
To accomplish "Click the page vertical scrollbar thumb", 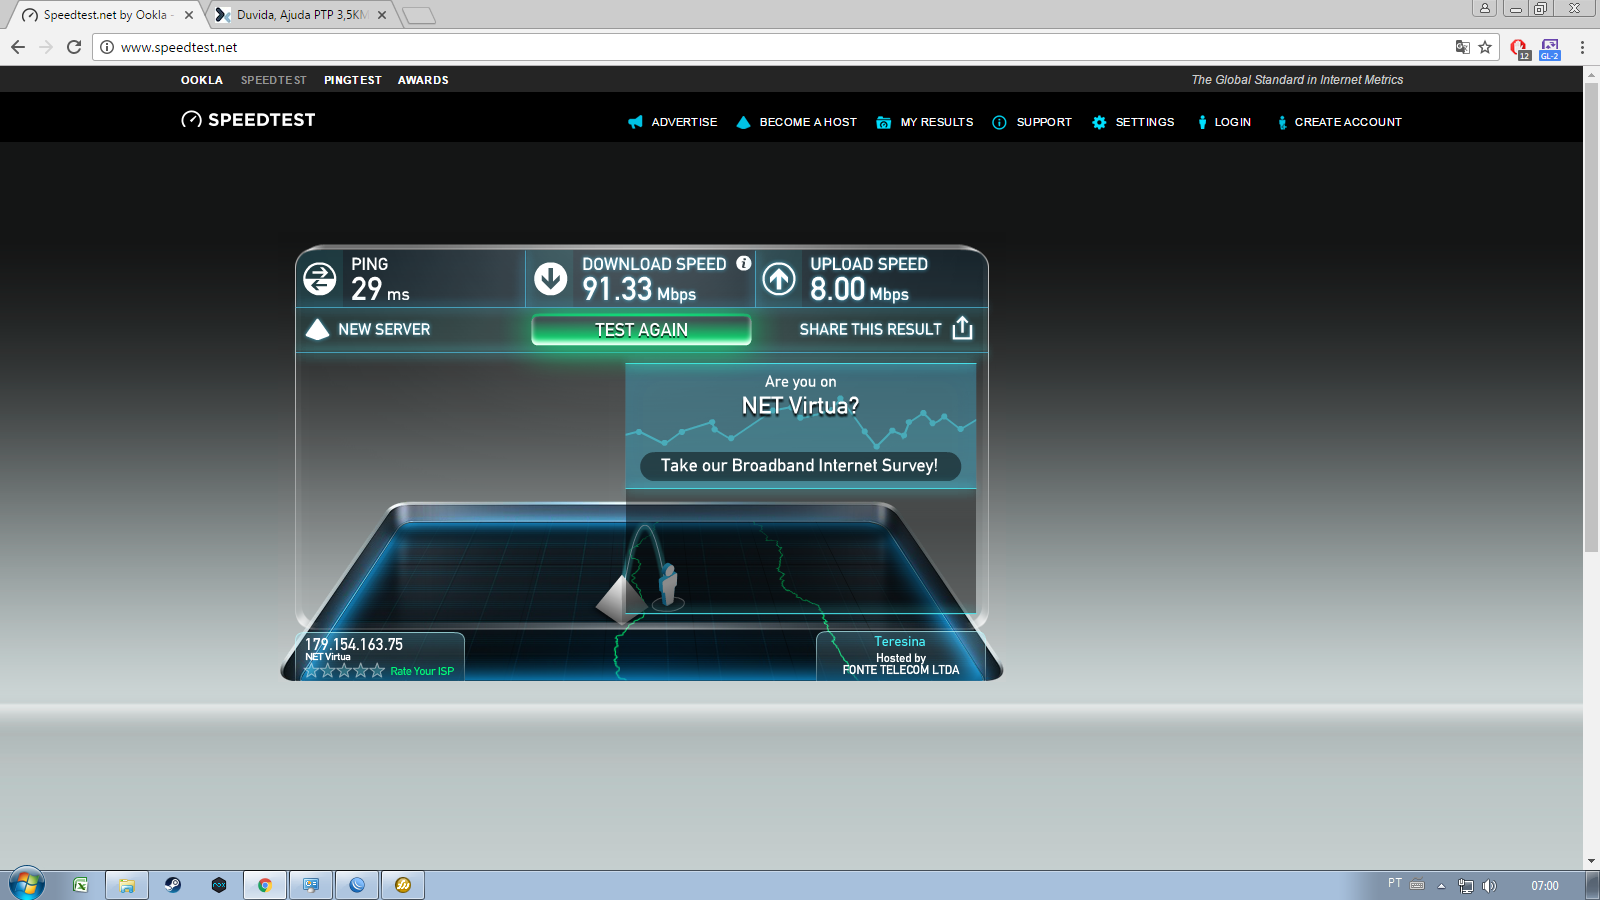I will point(1591,317).
